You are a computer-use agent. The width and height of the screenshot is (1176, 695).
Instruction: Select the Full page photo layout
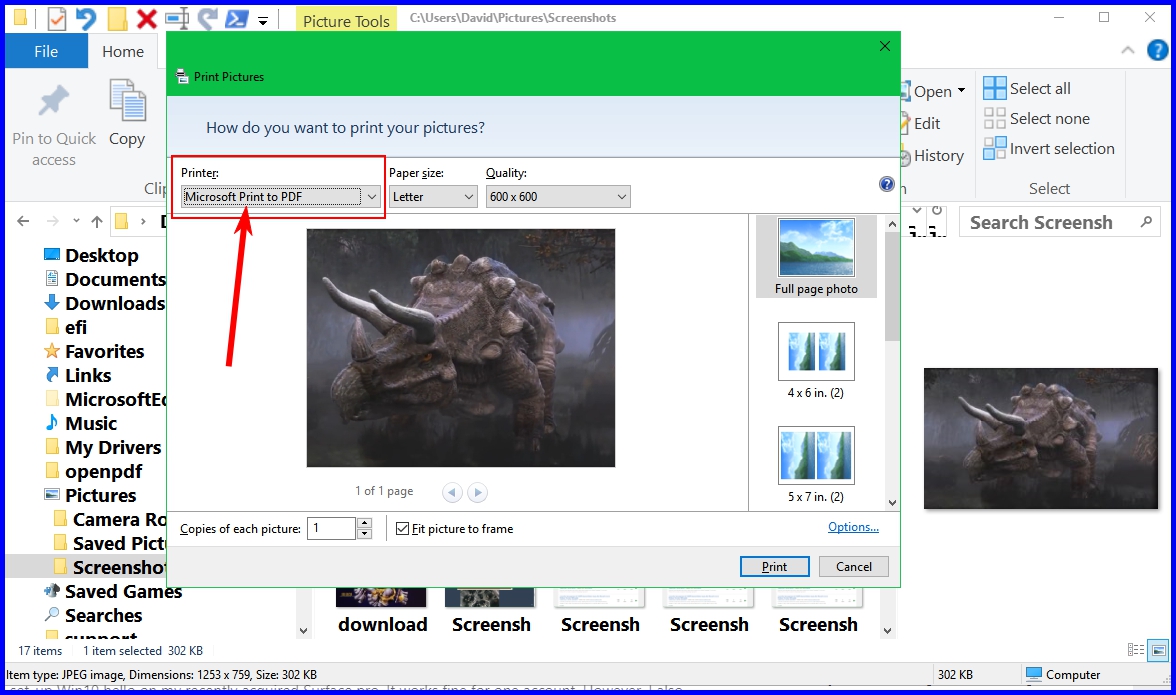tap(816, 256)
